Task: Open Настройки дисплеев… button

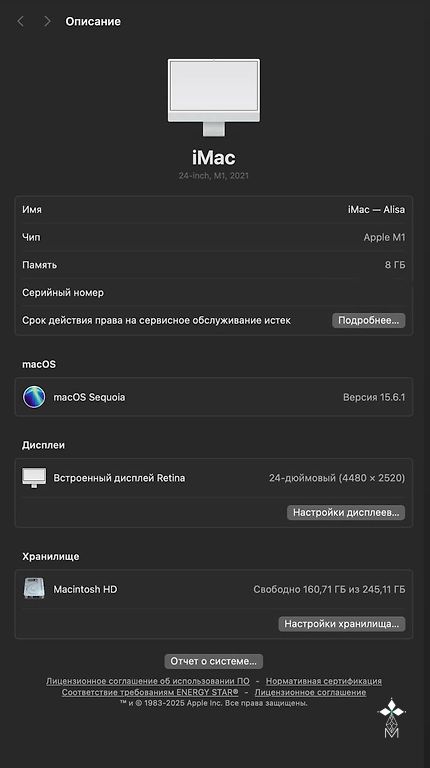Action: [346, 512]
